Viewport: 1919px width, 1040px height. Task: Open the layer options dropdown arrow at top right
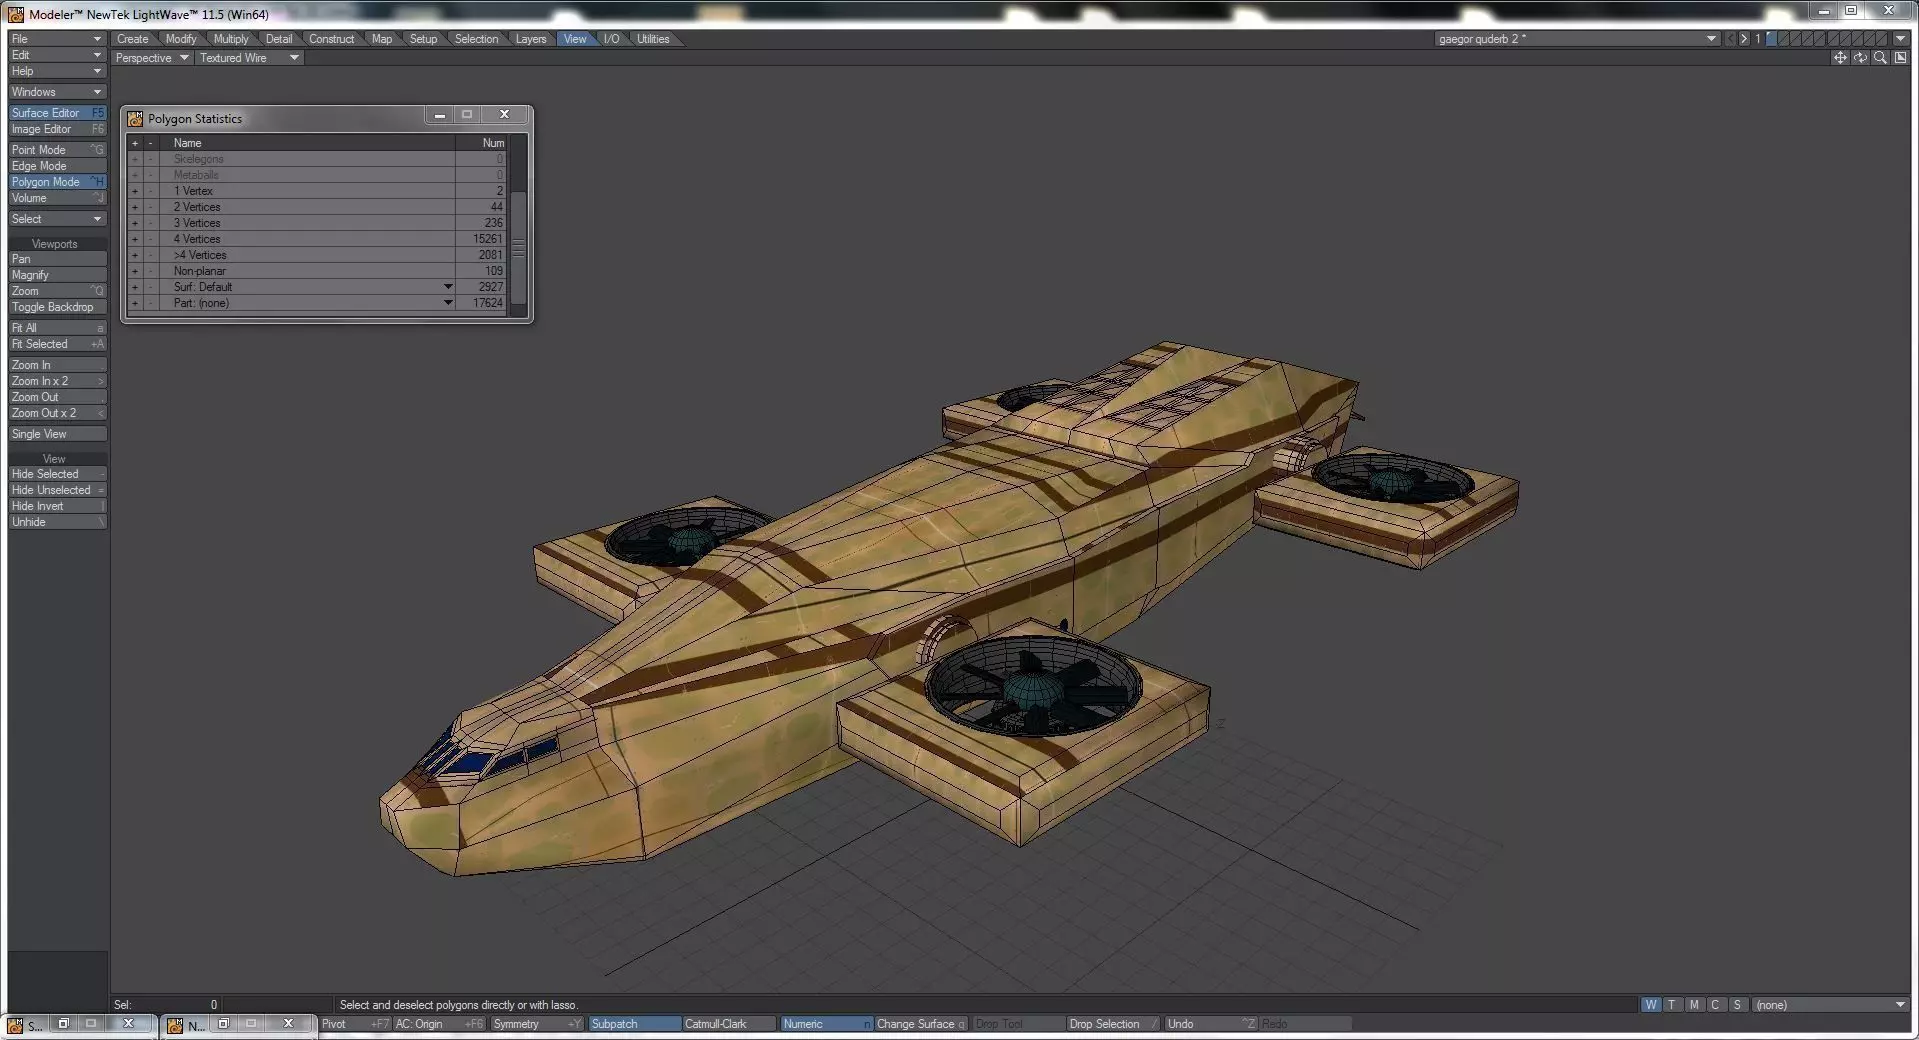pyautogui.click(x=1900, y=39)
